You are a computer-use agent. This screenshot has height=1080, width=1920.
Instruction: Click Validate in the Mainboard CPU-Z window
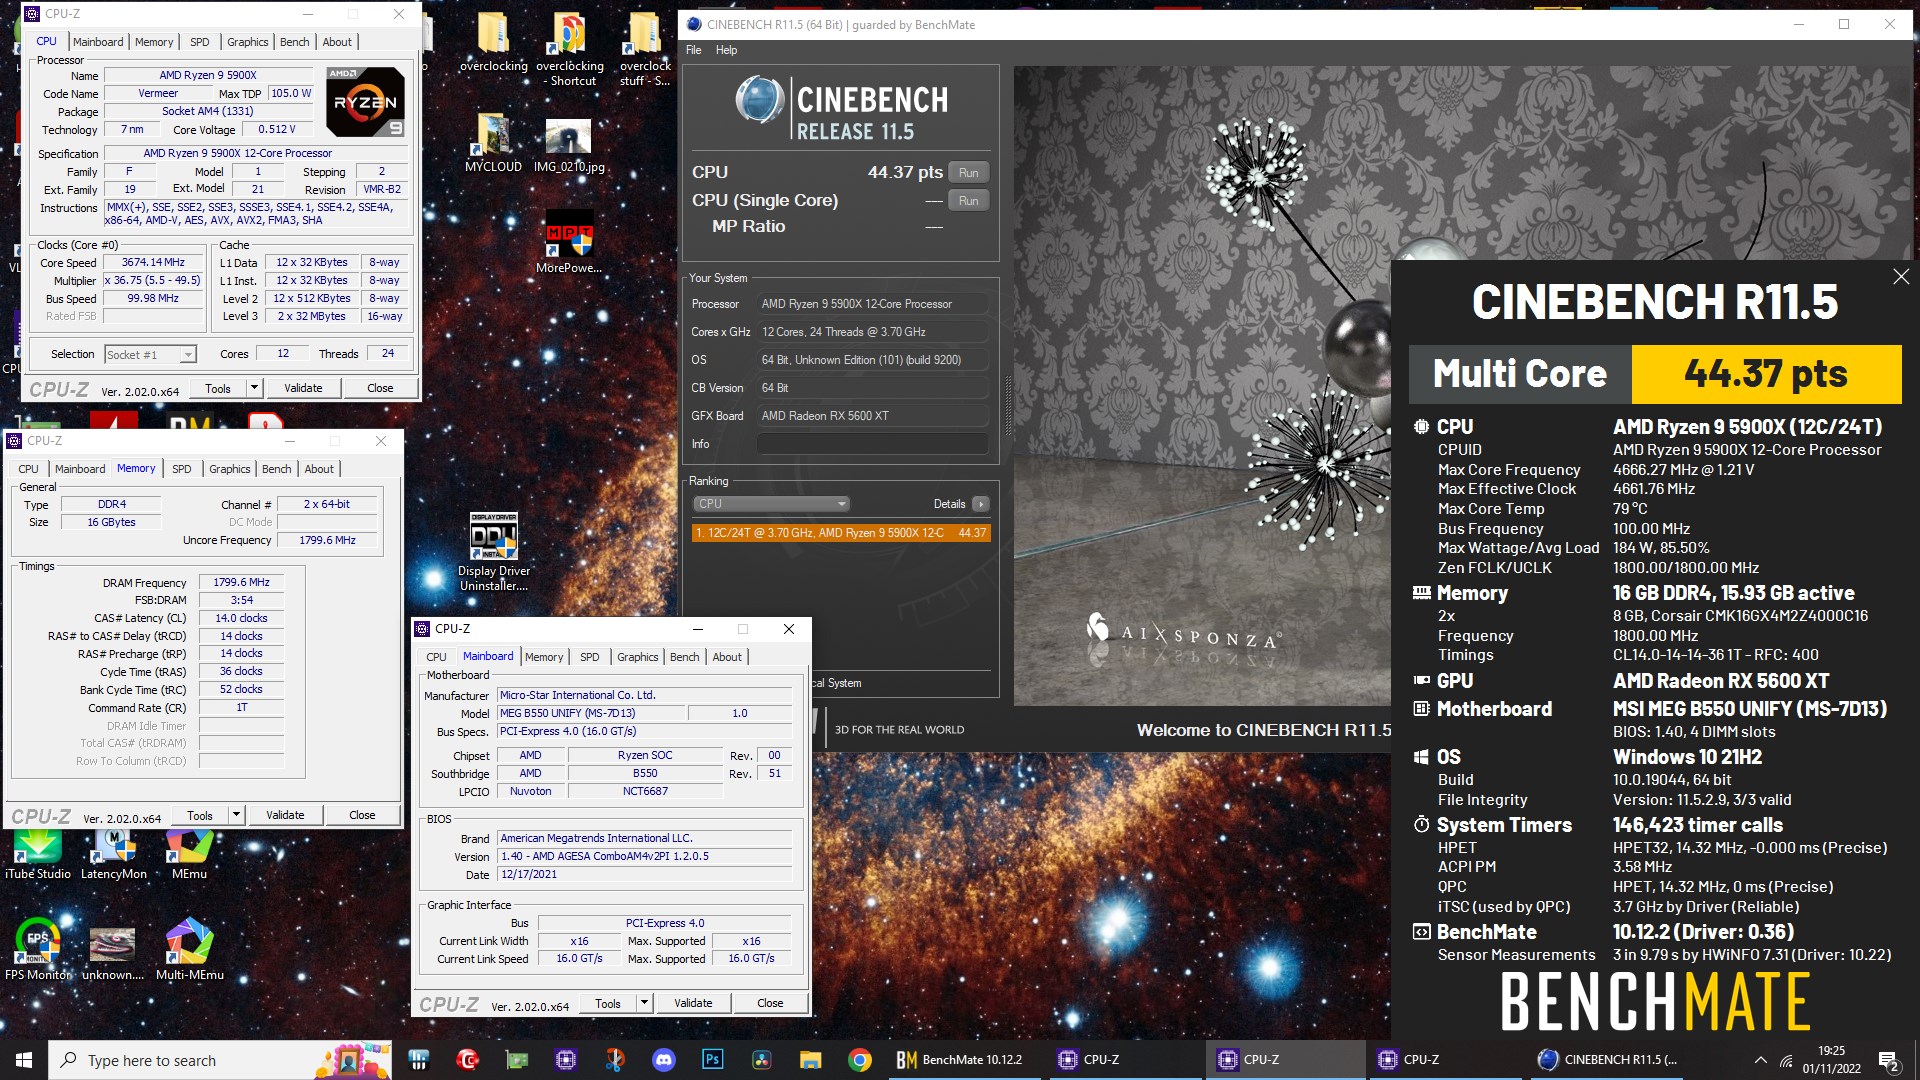[x=693, y=1003]
